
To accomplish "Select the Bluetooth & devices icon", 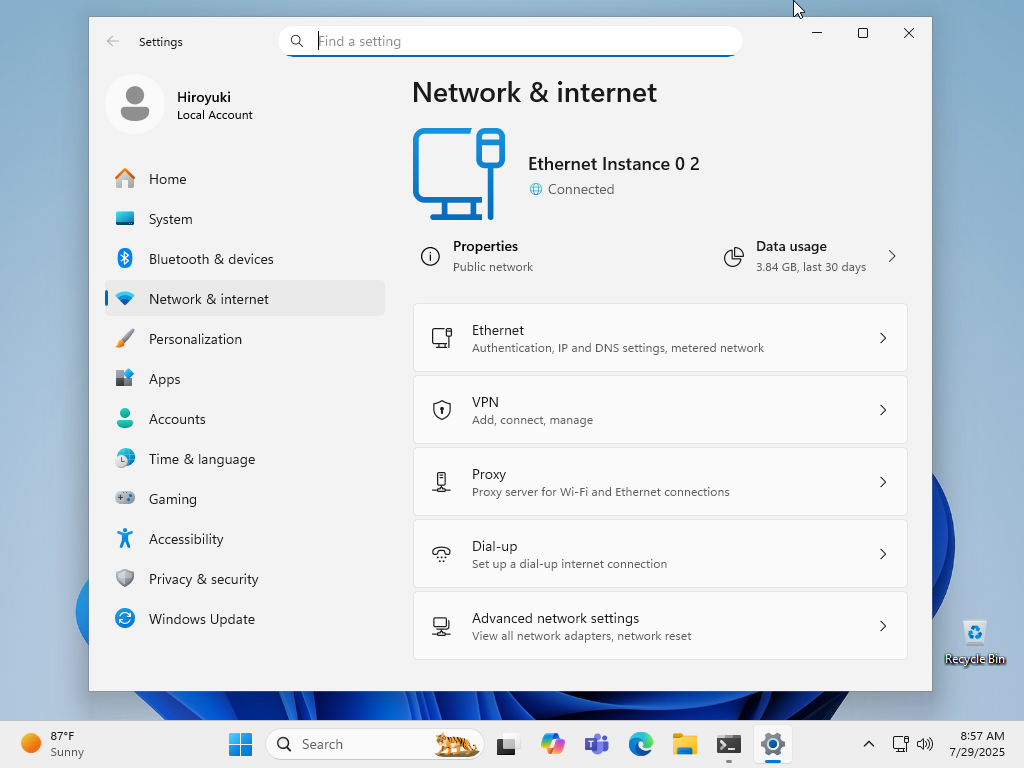I will coord(124,258).
